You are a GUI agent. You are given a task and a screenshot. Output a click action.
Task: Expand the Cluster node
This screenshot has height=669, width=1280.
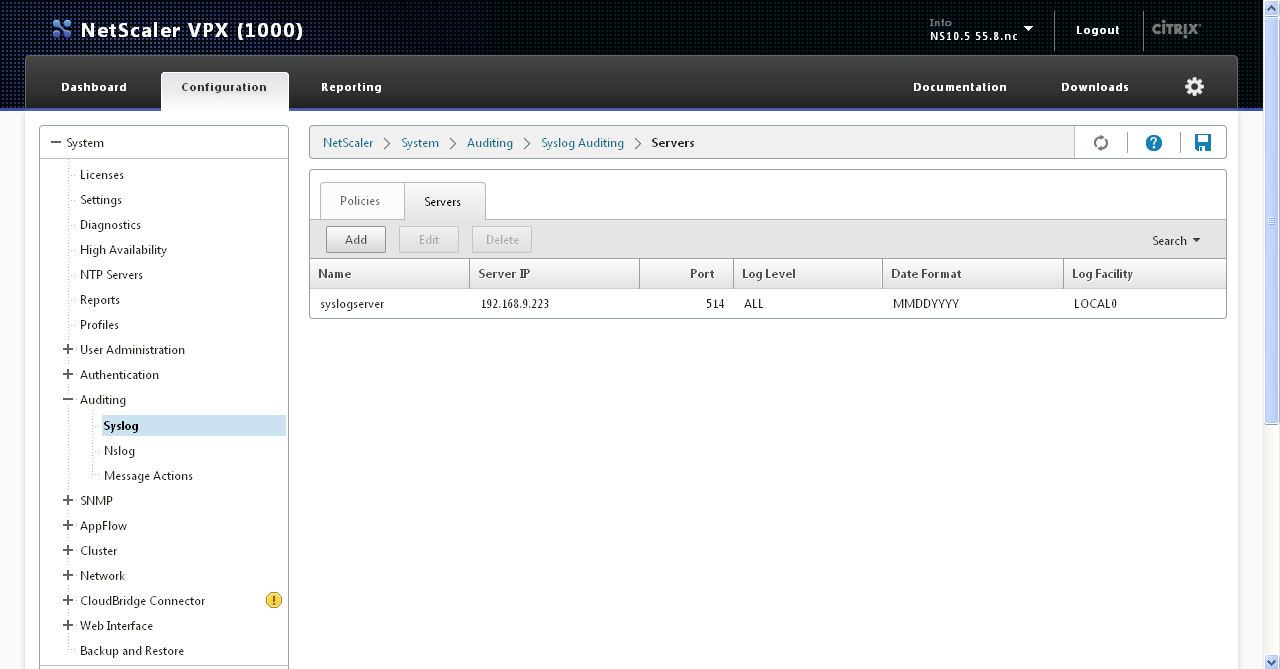[x=68, y=550]
